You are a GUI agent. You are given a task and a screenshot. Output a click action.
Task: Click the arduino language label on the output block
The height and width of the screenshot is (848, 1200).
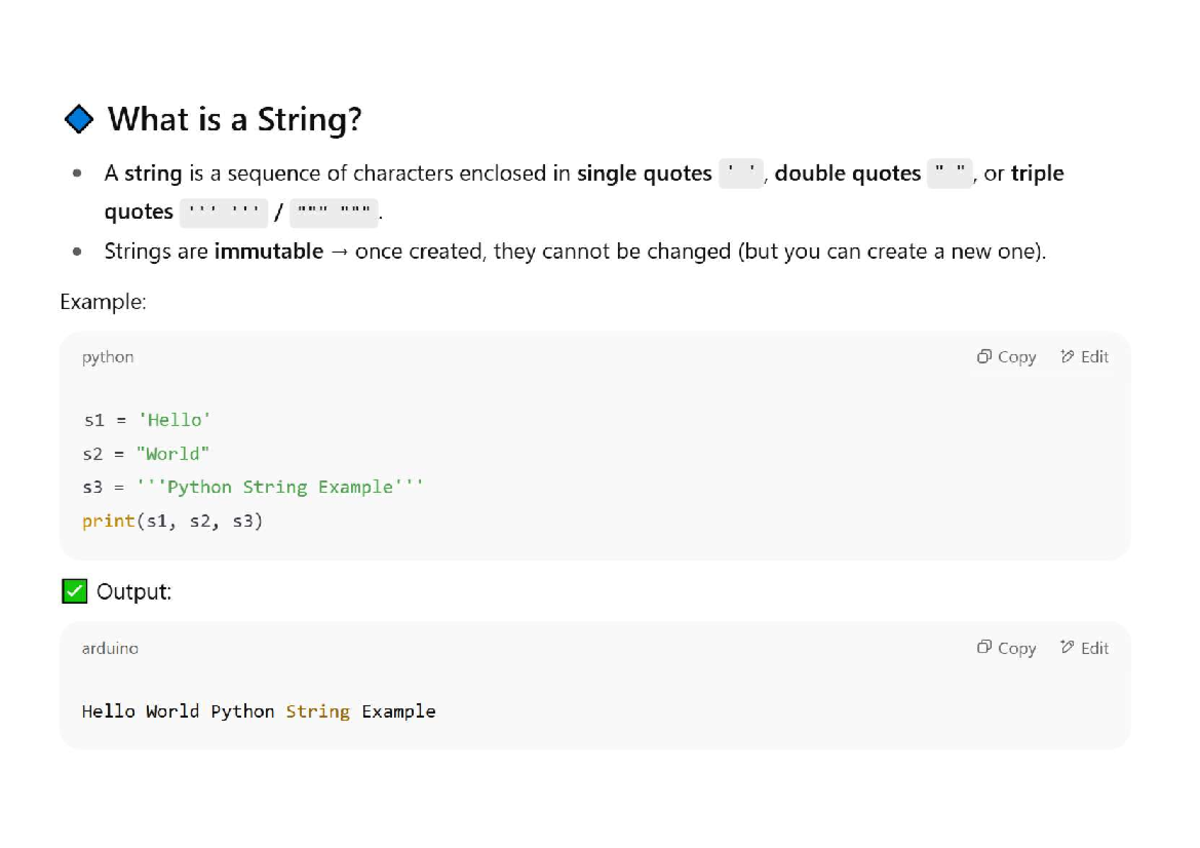click(x=109, y=648)
